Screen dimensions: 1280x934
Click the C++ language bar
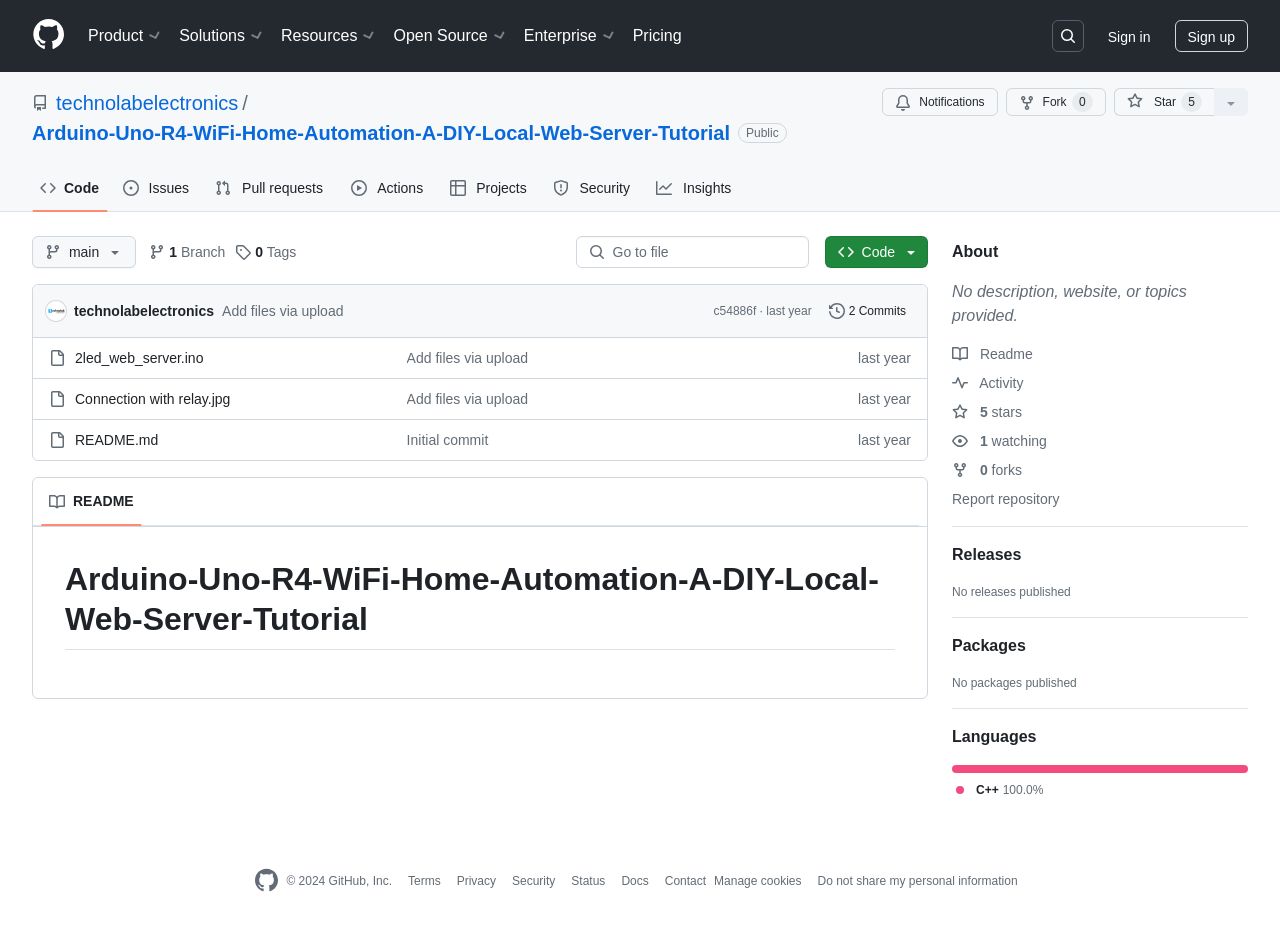coord(1099,769)
